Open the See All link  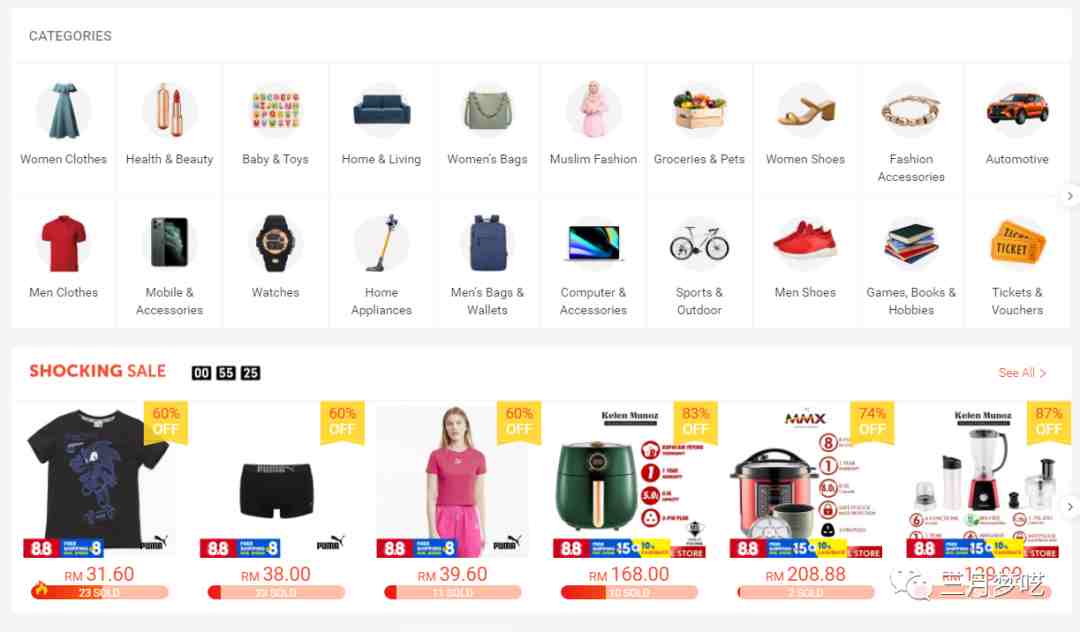pyautogui.click(x=1022, y=372)
